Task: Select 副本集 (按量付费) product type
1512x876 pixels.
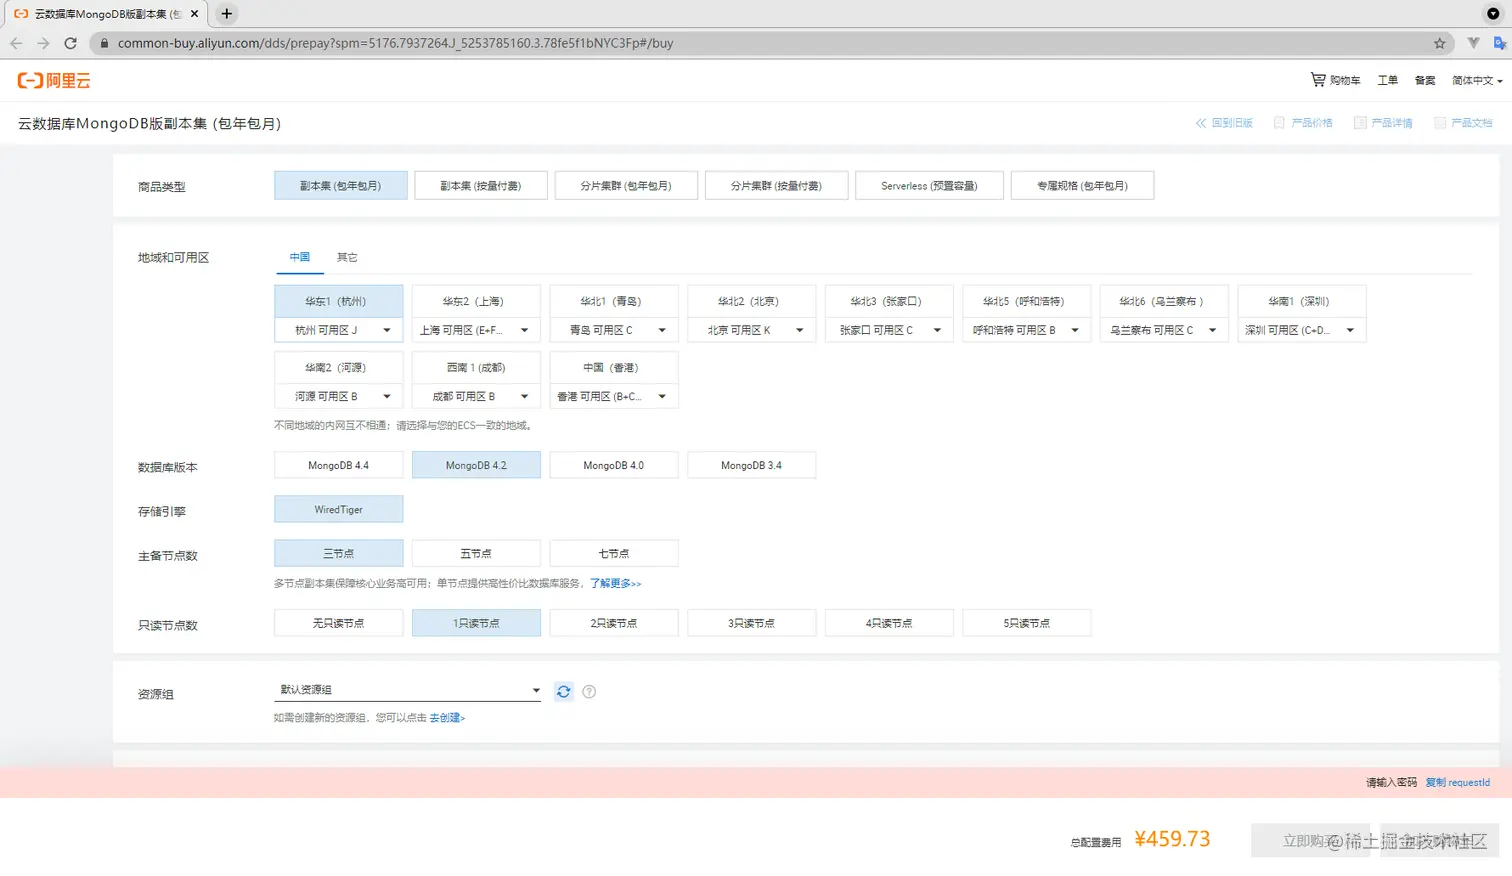Action: (x=481, y=186)
